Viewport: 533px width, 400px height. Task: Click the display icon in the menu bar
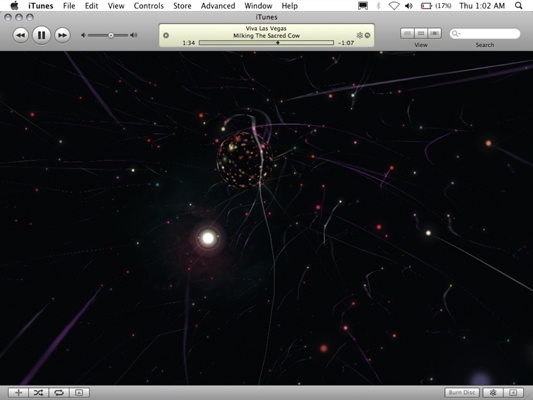tap(363, 6)
